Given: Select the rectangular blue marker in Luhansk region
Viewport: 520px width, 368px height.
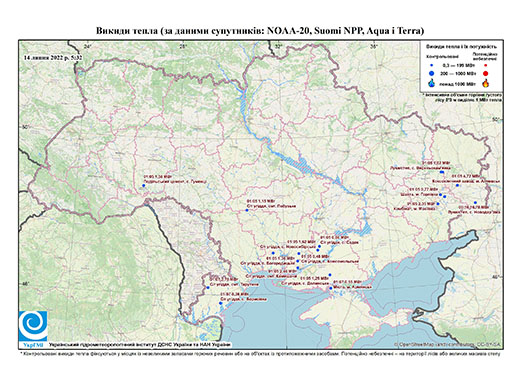Looking at the screenshot, I should 442,172.
